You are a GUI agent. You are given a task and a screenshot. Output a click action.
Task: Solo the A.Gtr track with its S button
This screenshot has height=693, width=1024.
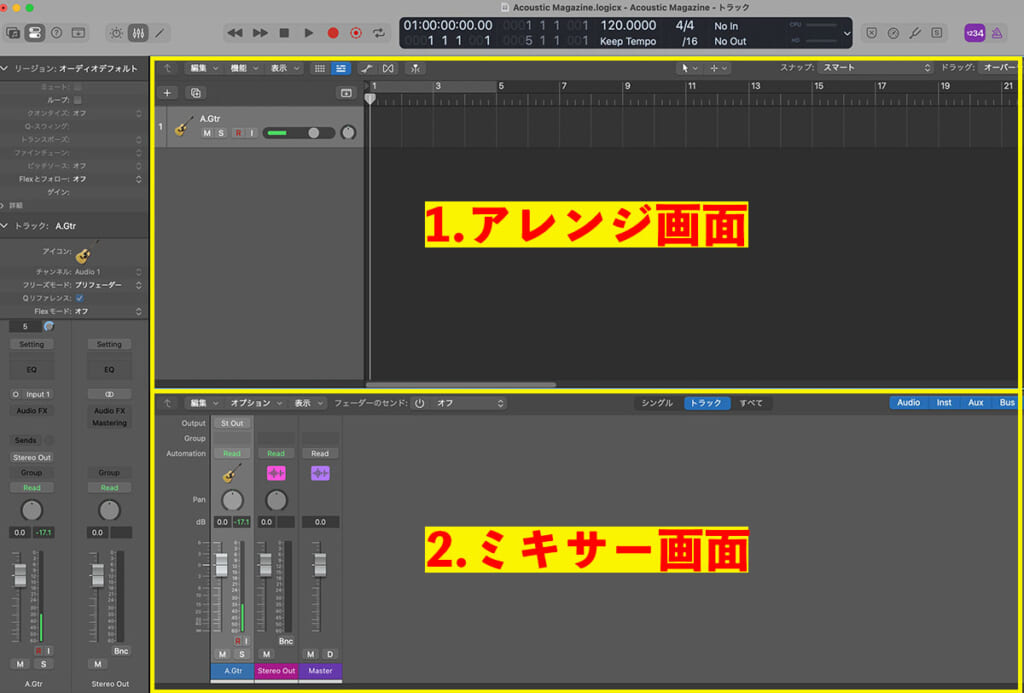(220, 132)
